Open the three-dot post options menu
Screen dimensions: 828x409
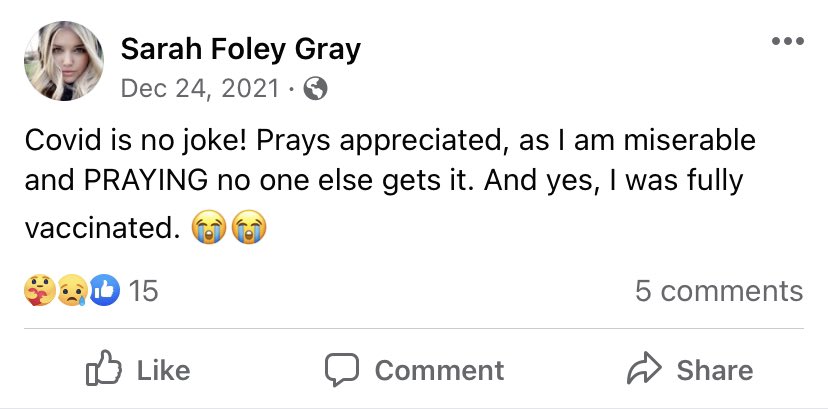click(x=787, y=41)
